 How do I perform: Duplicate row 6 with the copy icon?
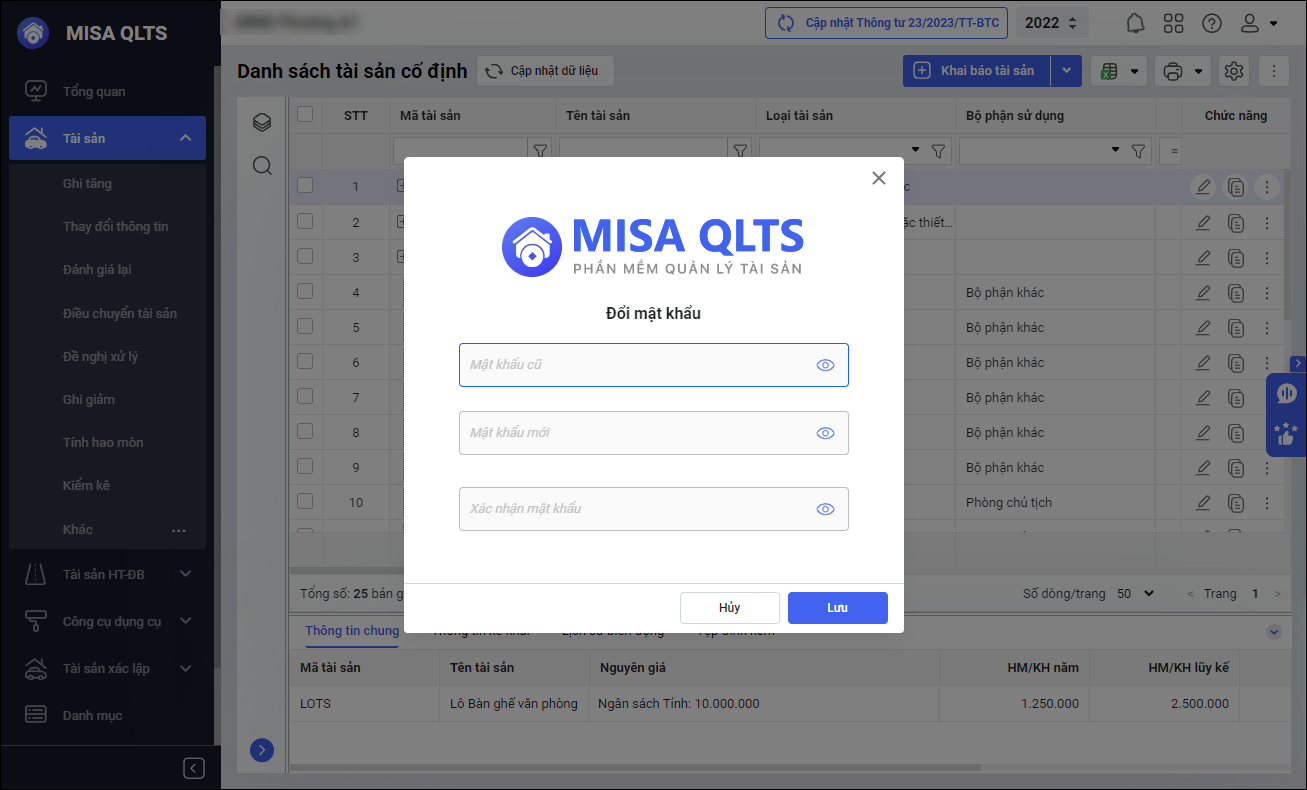[x=1236, y=363]
